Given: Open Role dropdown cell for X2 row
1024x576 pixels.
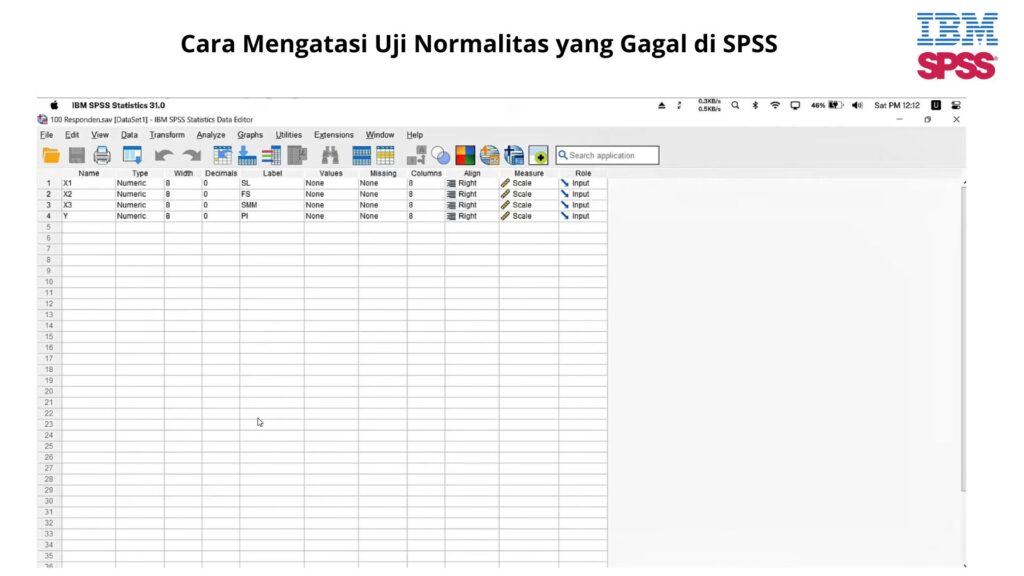Looking at the screenshot, I should (583, 194).
